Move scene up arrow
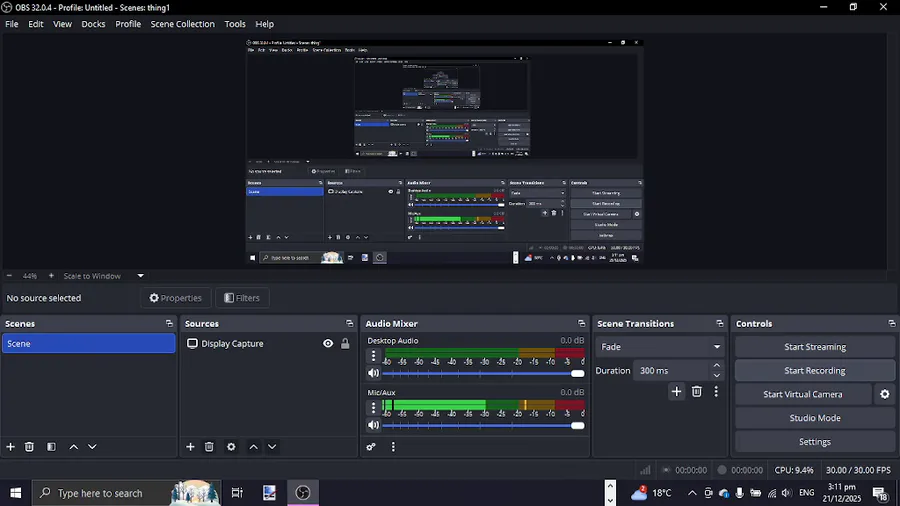 click(73, 446)
